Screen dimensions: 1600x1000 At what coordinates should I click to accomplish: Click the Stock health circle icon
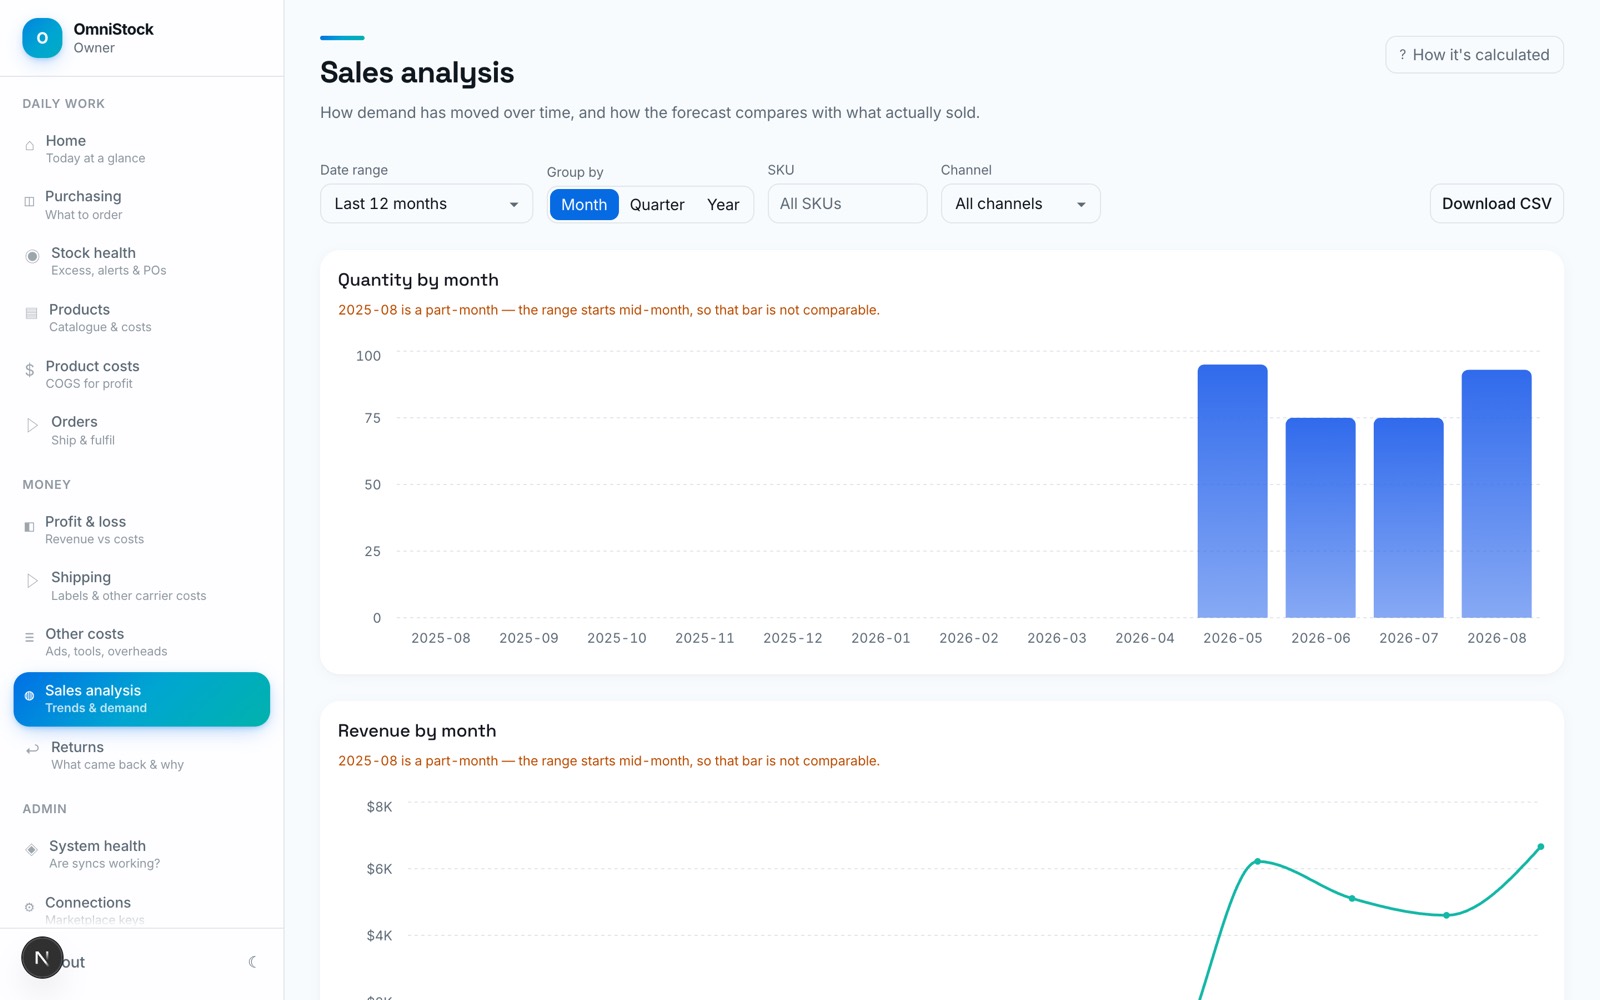pyautogui.click(x=32, y=257)
